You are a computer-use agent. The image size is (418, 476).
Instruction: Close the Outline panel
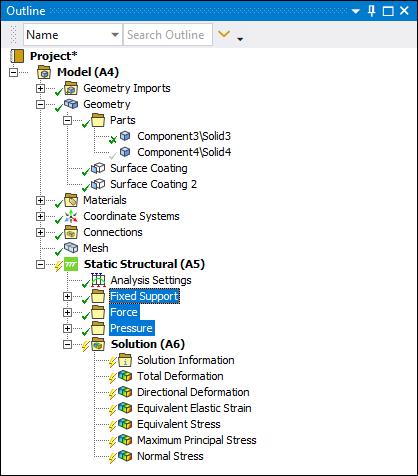click(x=404, y=11)
